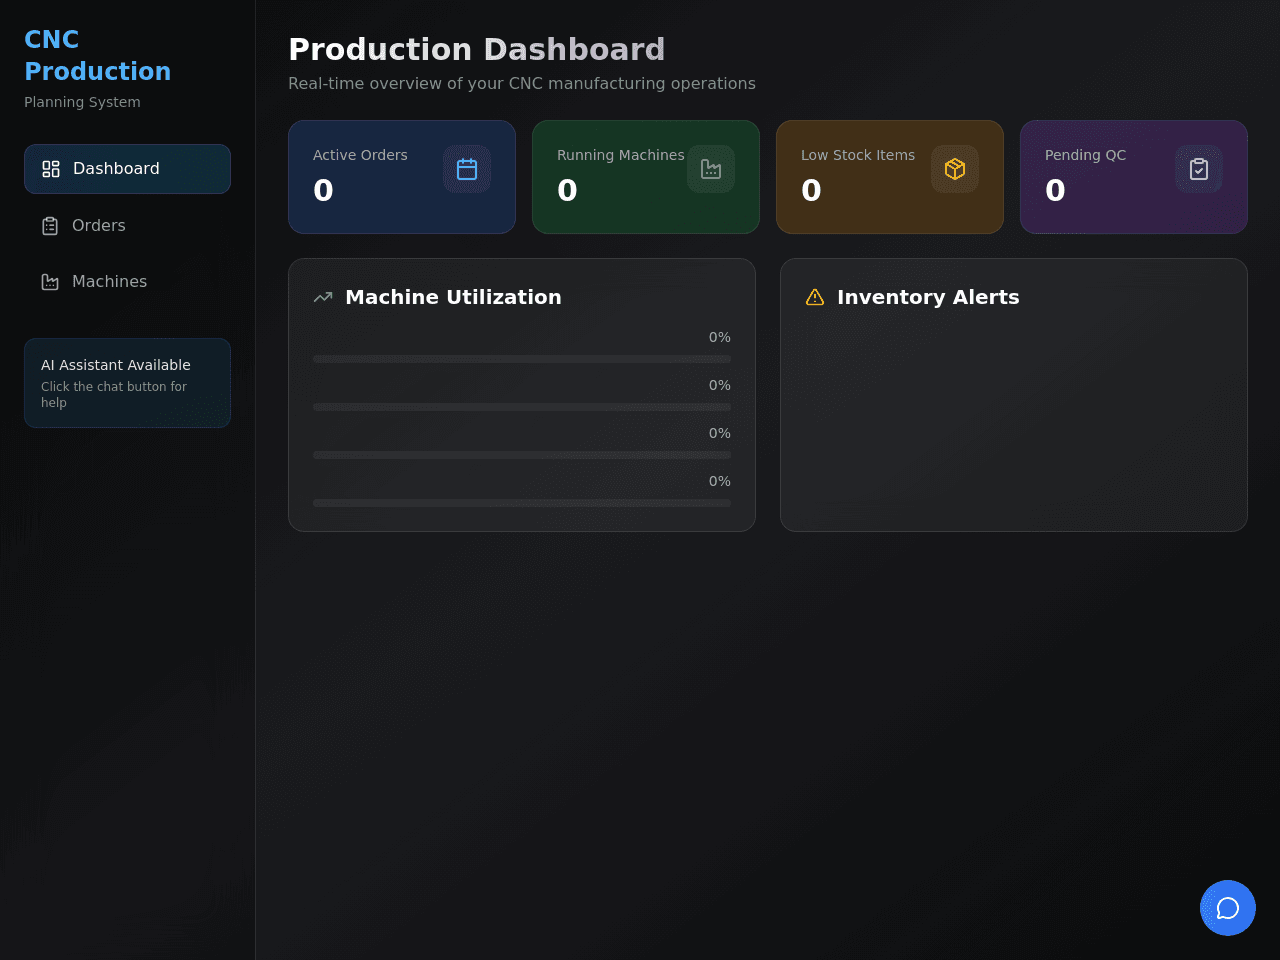Click the Active Orders count value
The image size is (1280, 960).
[x=323, y=190]
